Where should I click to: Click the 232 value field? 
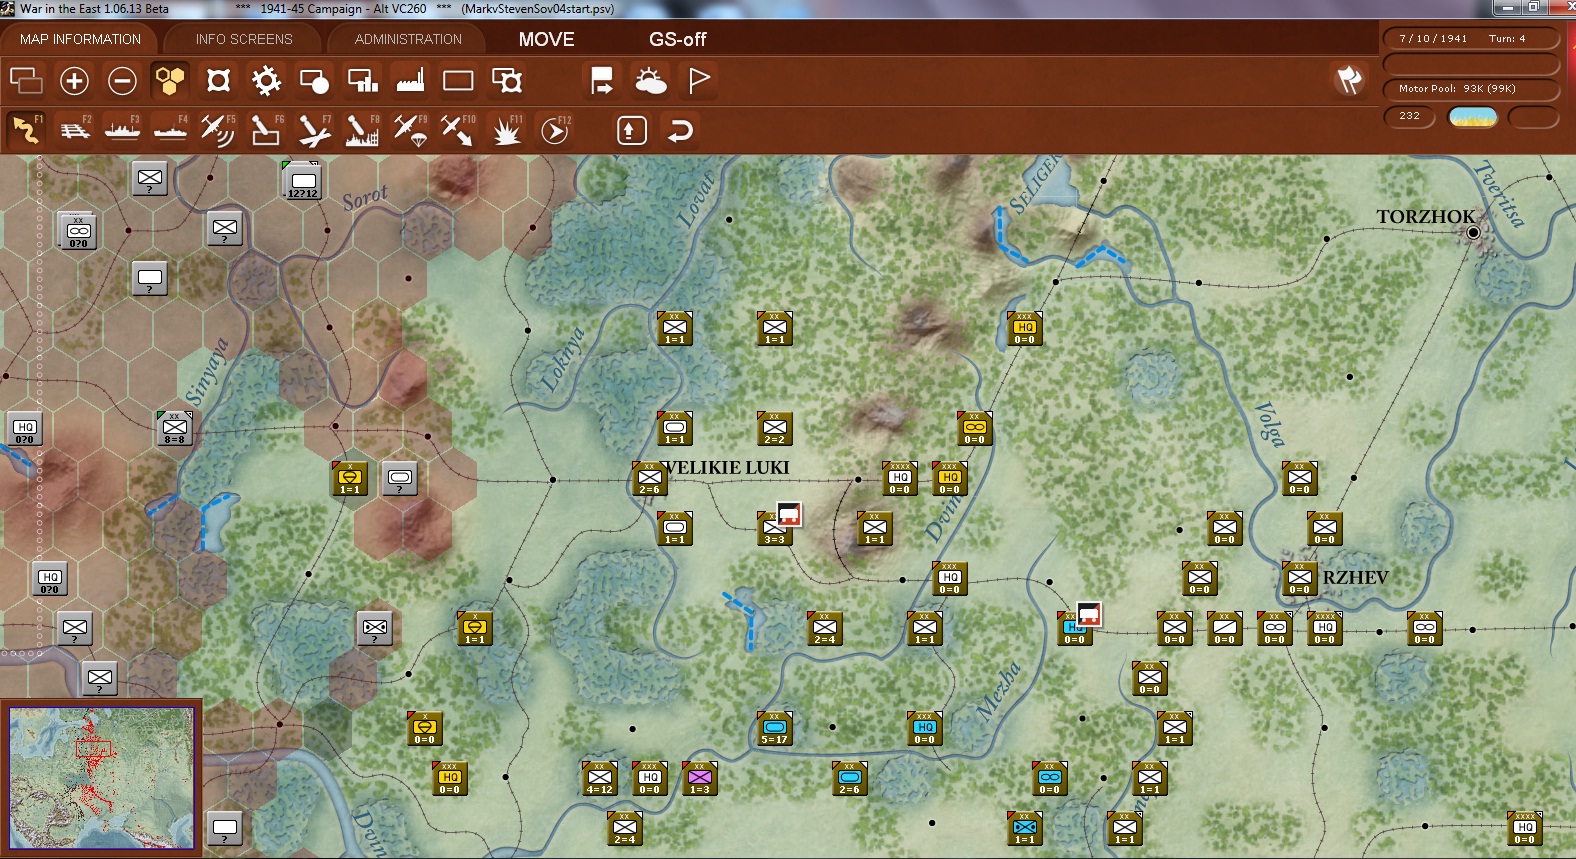point(1410,116)
